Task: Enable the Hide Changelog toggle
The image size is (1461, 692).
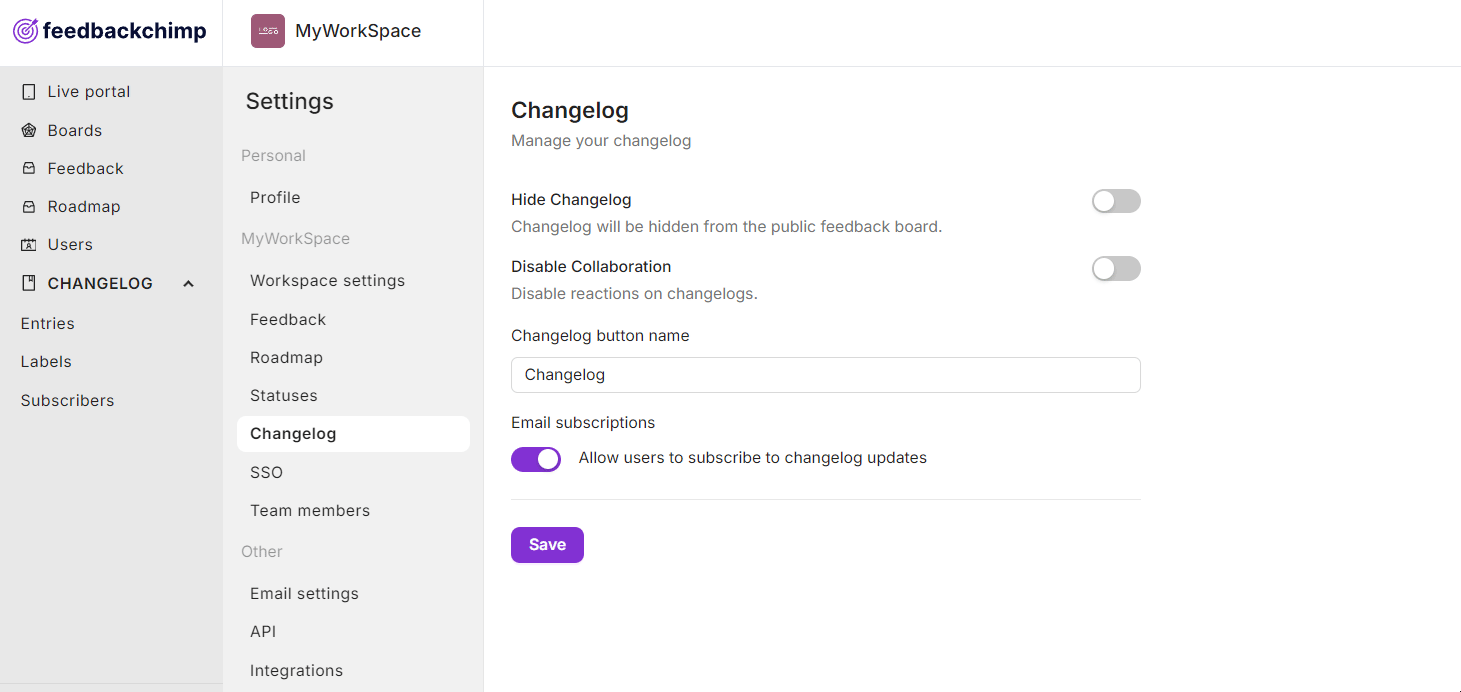Action: tap(1116, 201)
